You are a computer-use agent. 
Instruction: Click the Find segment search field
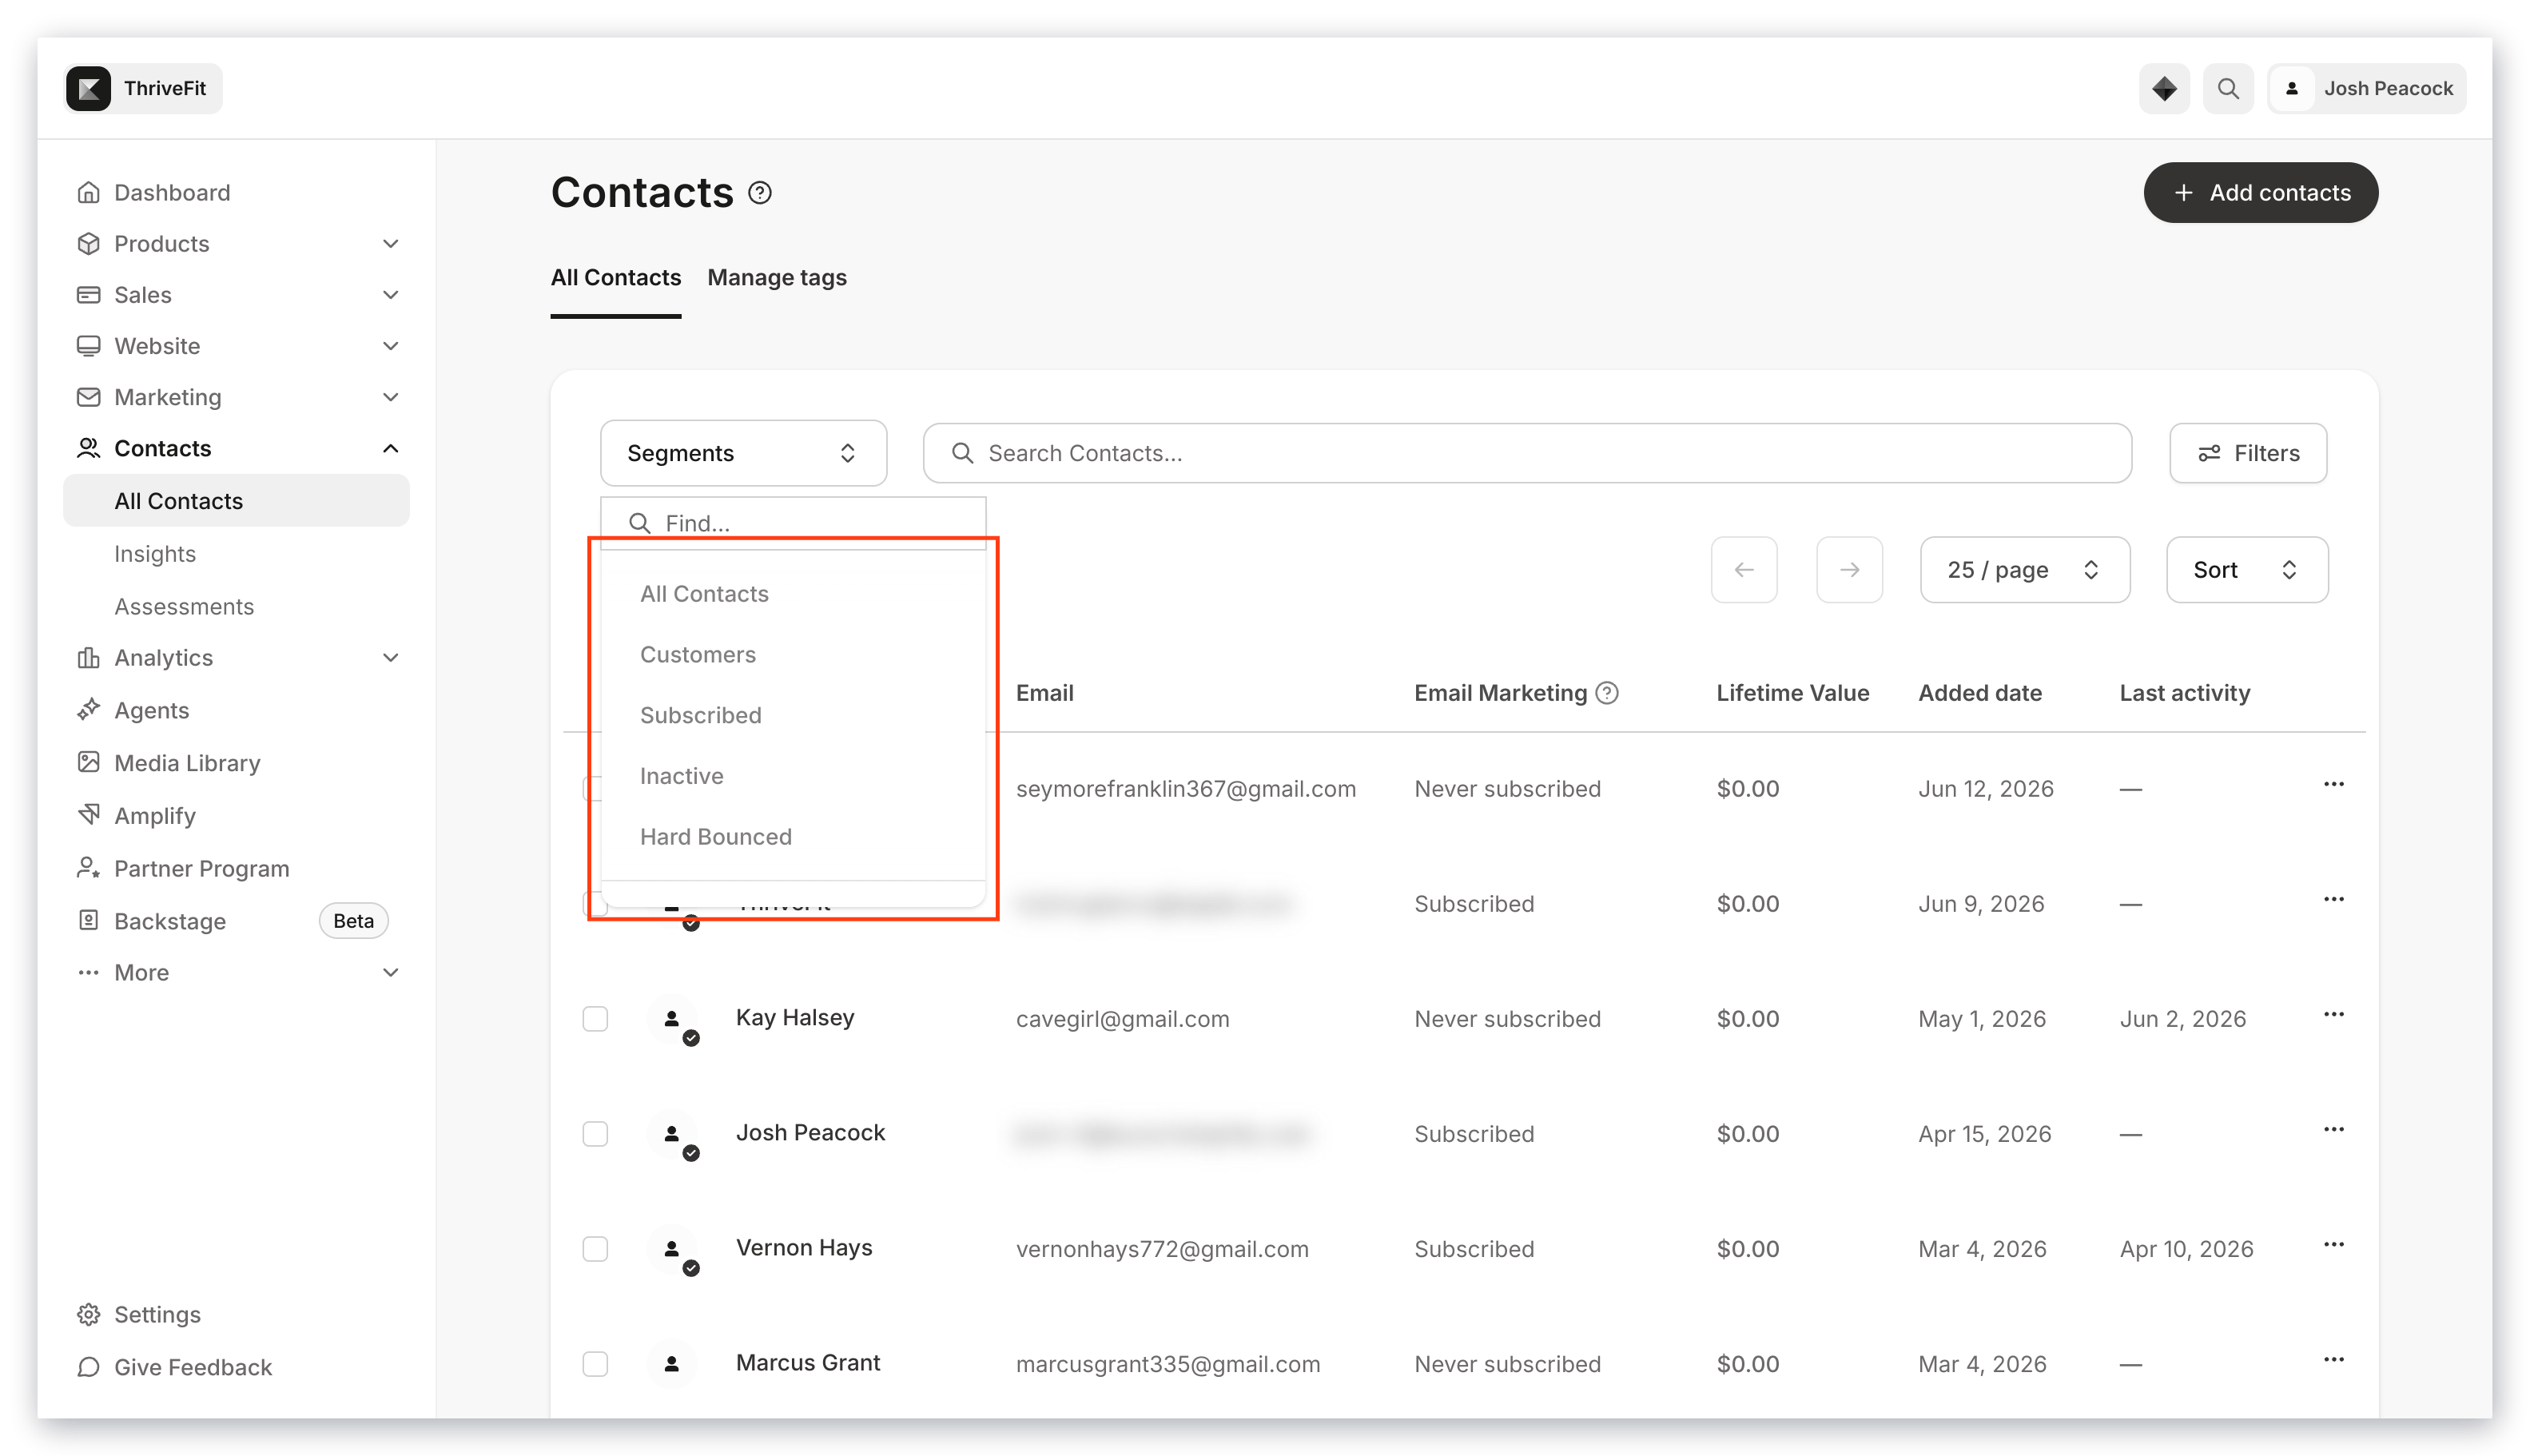point(793,523)
